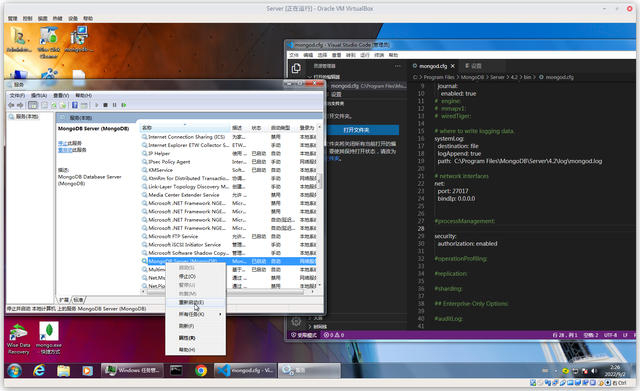Click the Forward arrow in Services toolbar

click(20, 105)
